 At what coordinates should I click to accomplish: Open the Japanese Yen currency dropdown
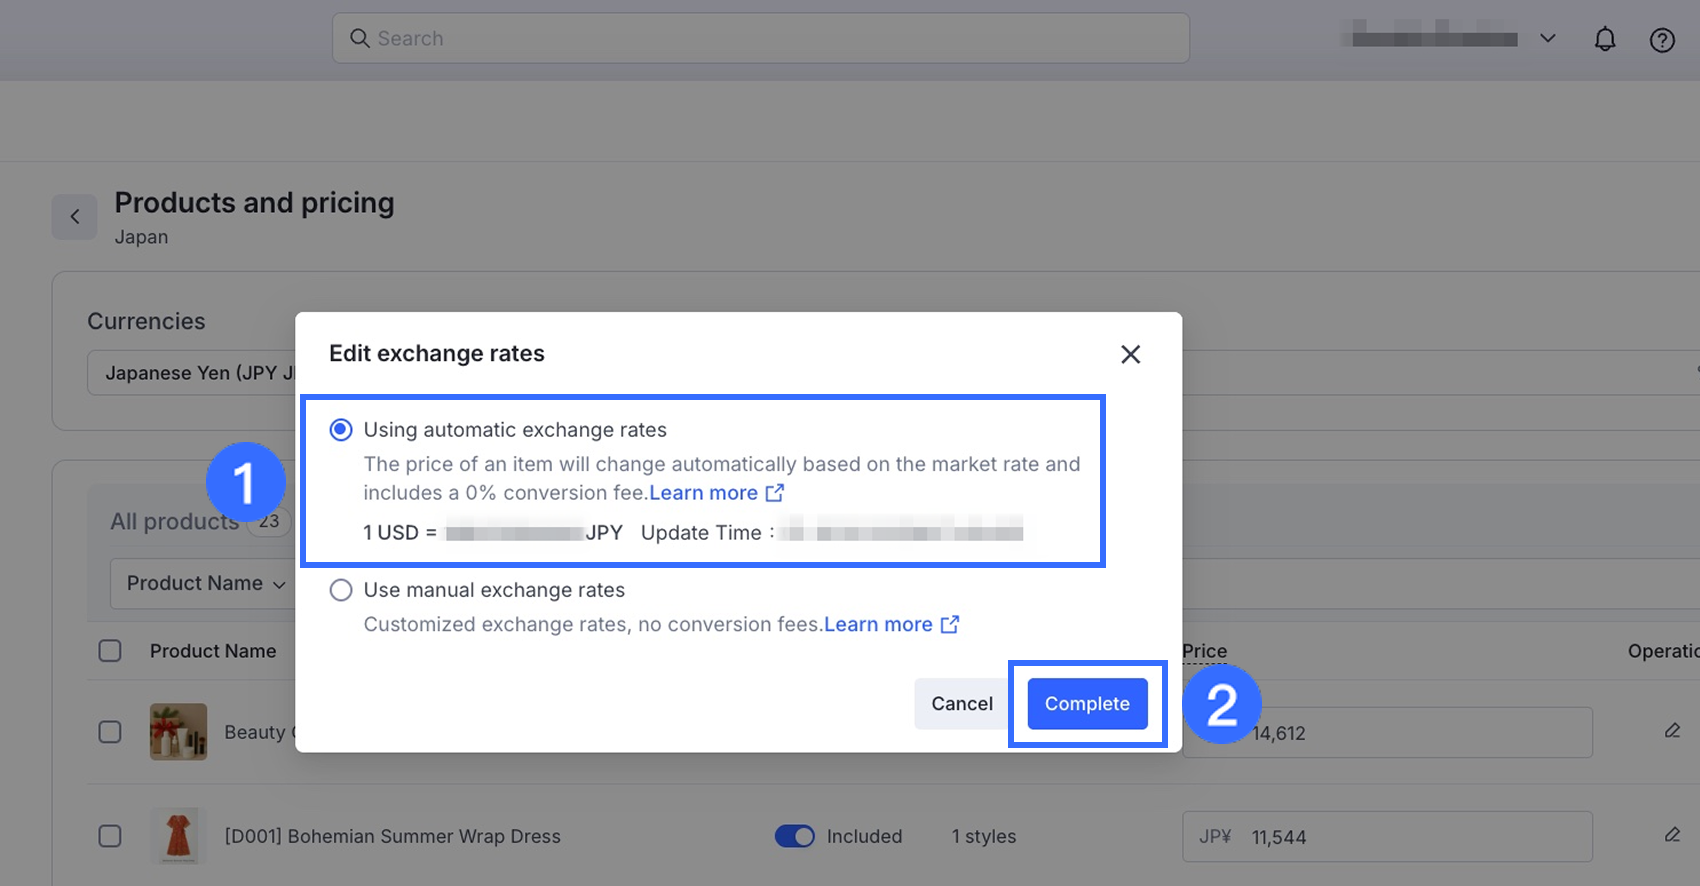pos(190,373)
